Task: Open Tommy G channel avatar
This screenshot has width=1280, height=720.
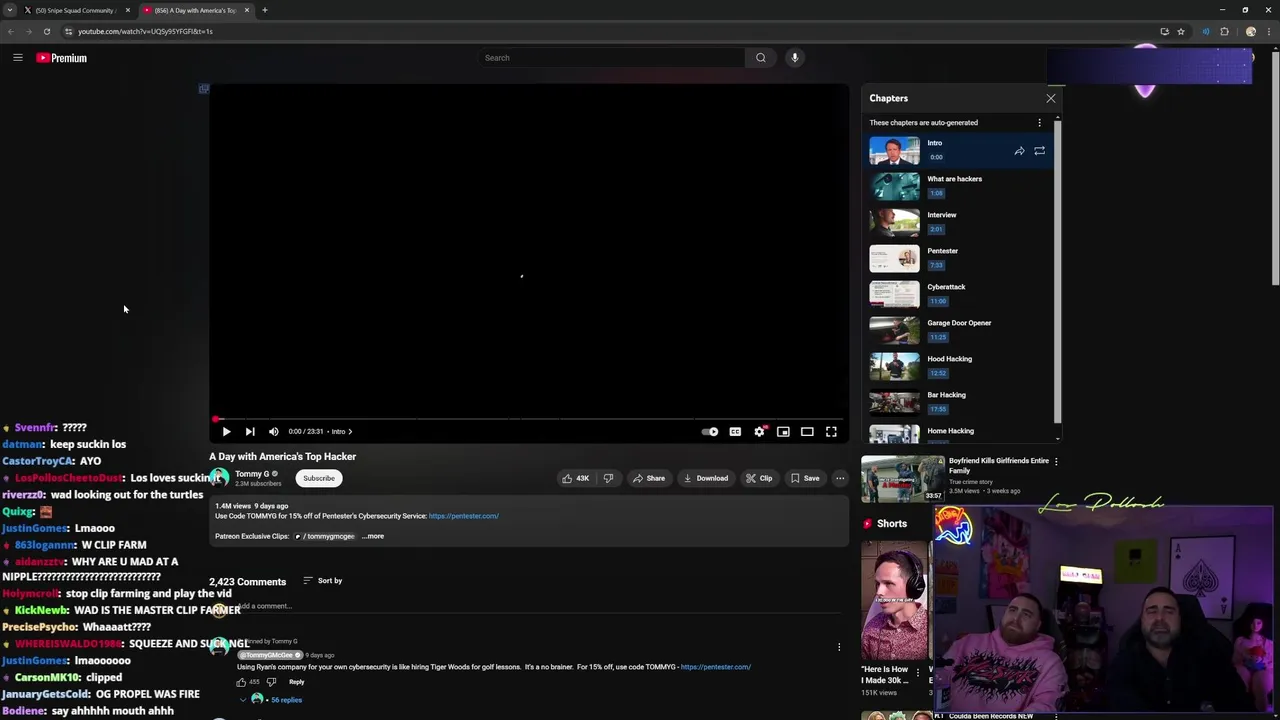Action: [219, 478]
